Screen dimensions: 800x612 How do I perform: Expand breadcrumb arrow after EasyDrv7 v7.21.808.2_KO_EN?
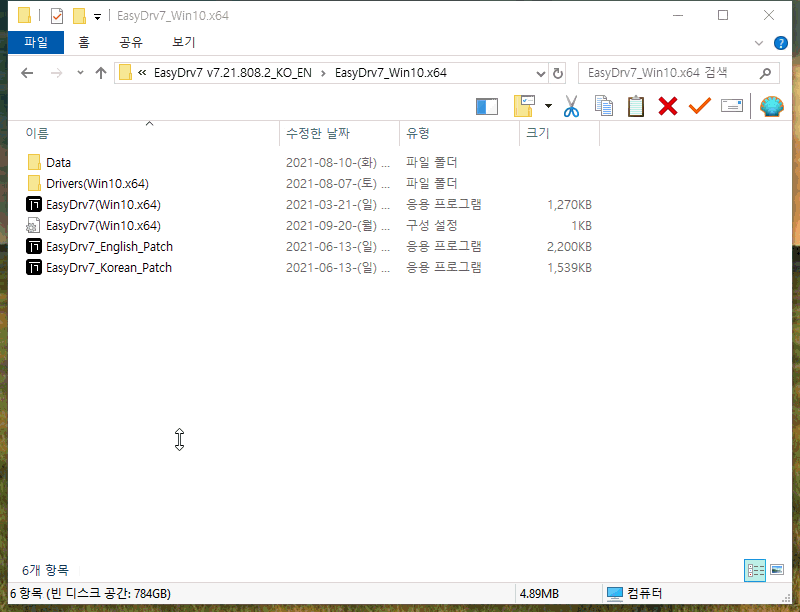click(323, 73)
